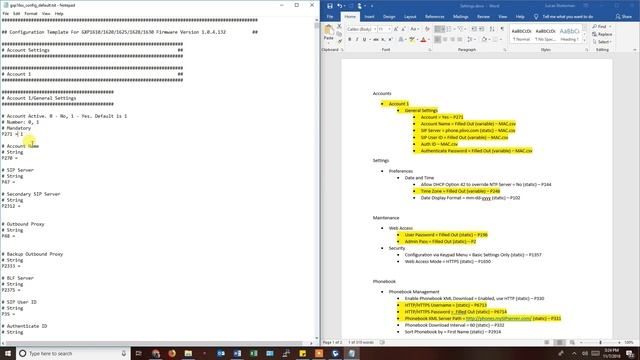
Task: Activate the Format Painter brush
Action: tap(339, 41)
